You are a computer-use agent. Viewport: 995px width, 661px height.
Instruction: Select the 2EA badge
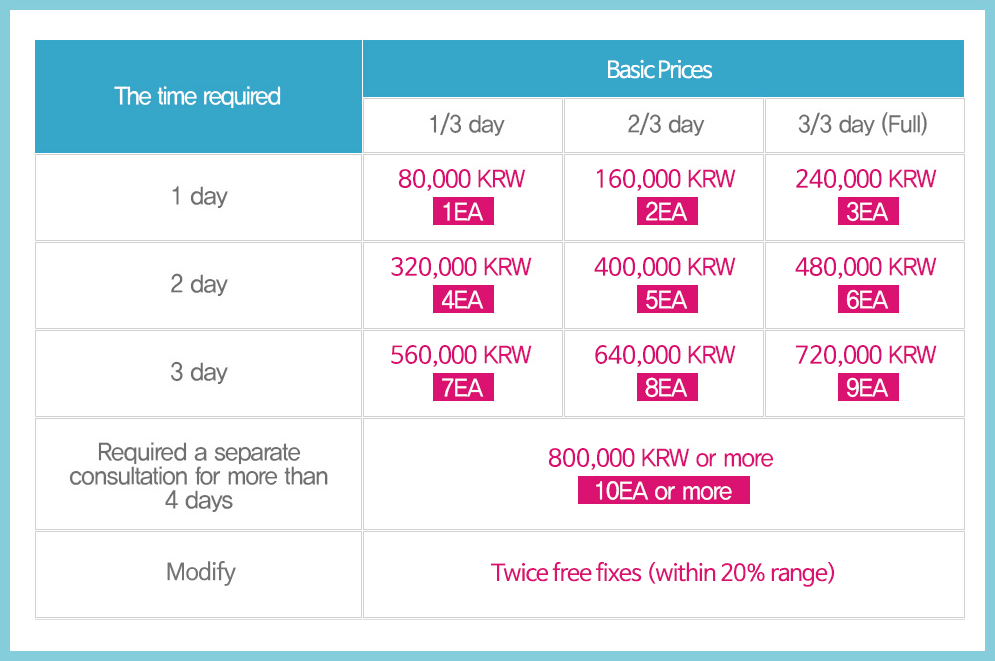(x=665, y=212)
